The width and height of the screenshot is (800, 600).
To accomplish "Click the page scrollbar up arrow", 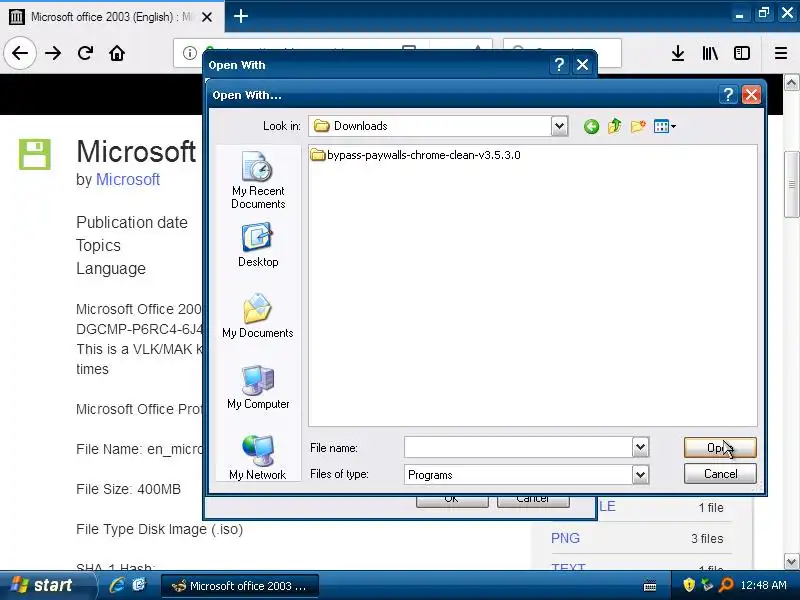I will pyautogui.click(x=791, y=82).
